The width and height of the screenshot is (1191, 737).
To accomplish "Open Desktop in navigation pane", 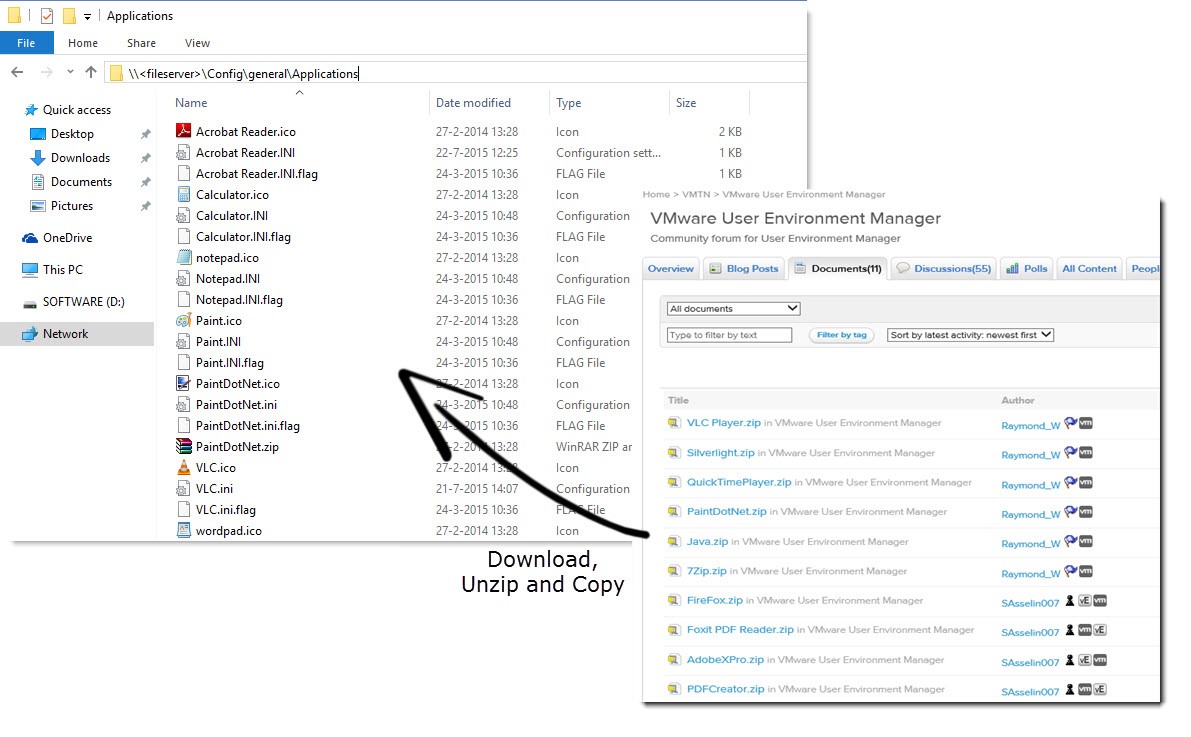I will [72, 134].
